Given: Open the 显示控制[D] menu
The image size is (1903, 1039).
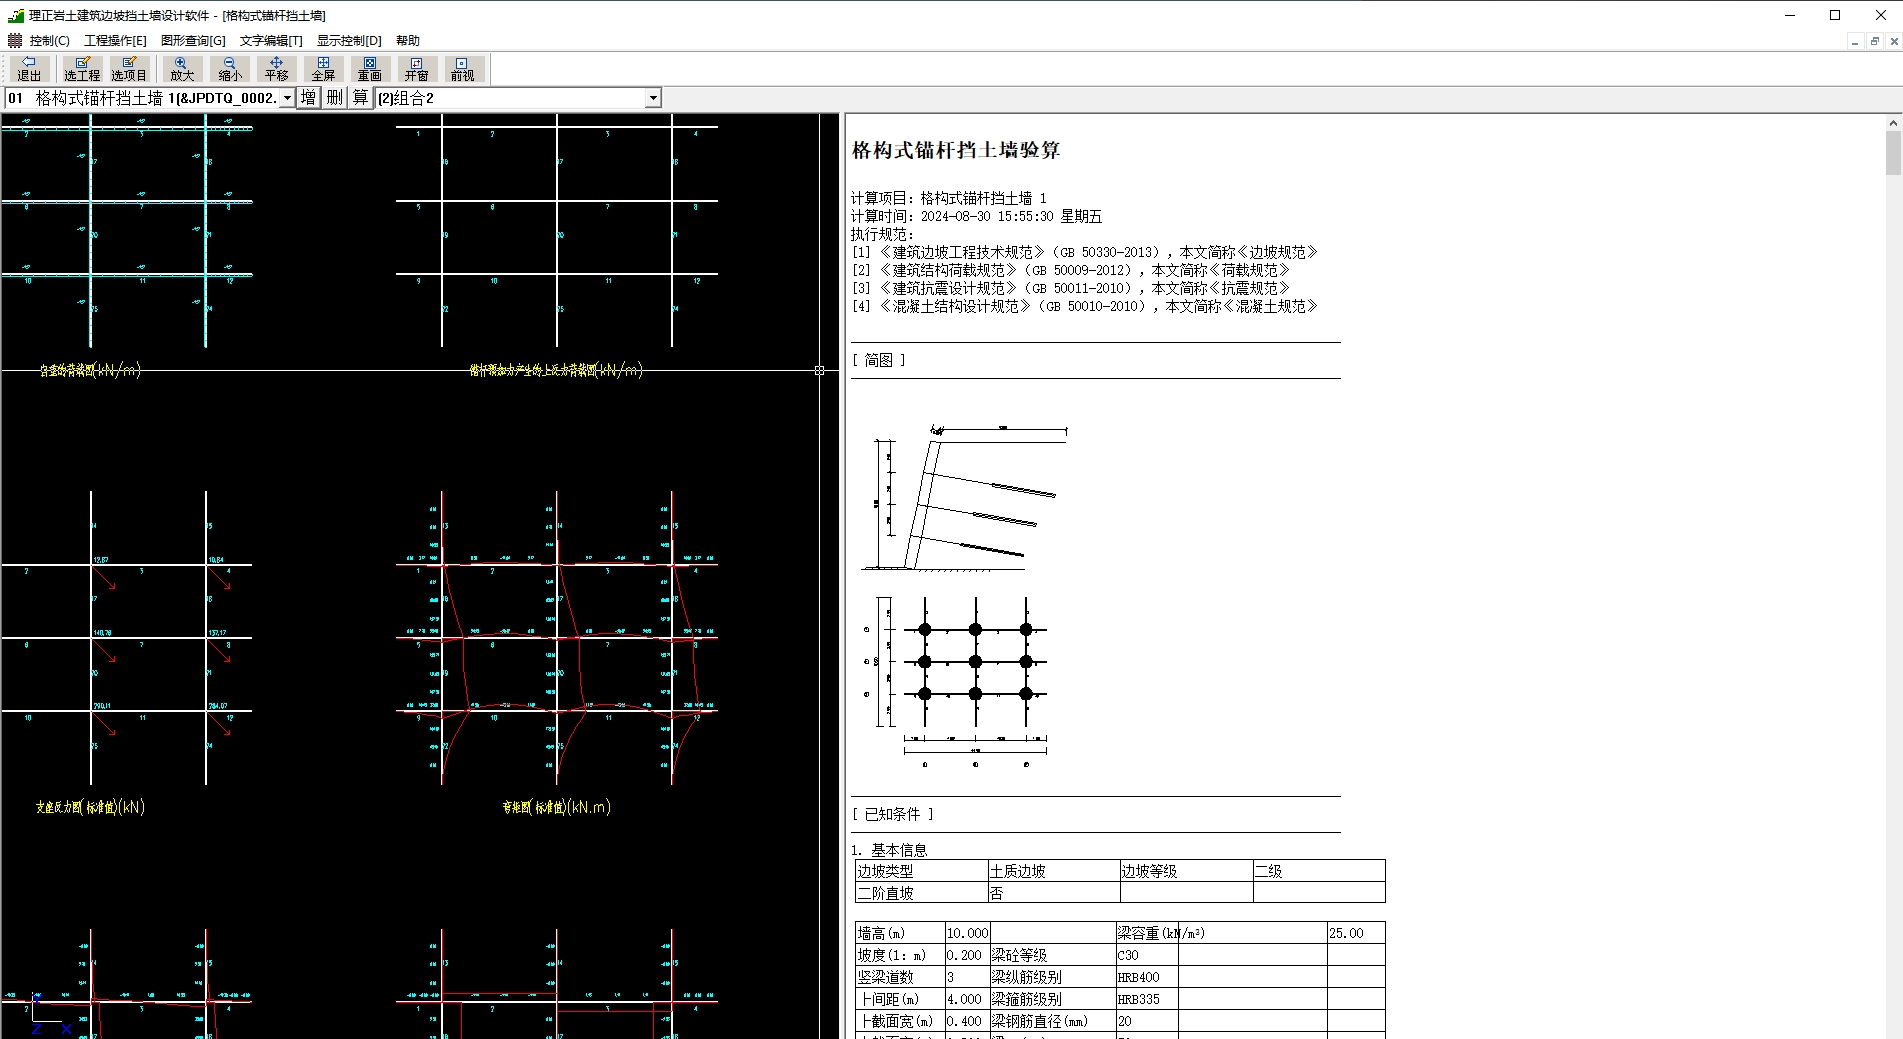Looking at the screenshot, I should coord(349,41).
